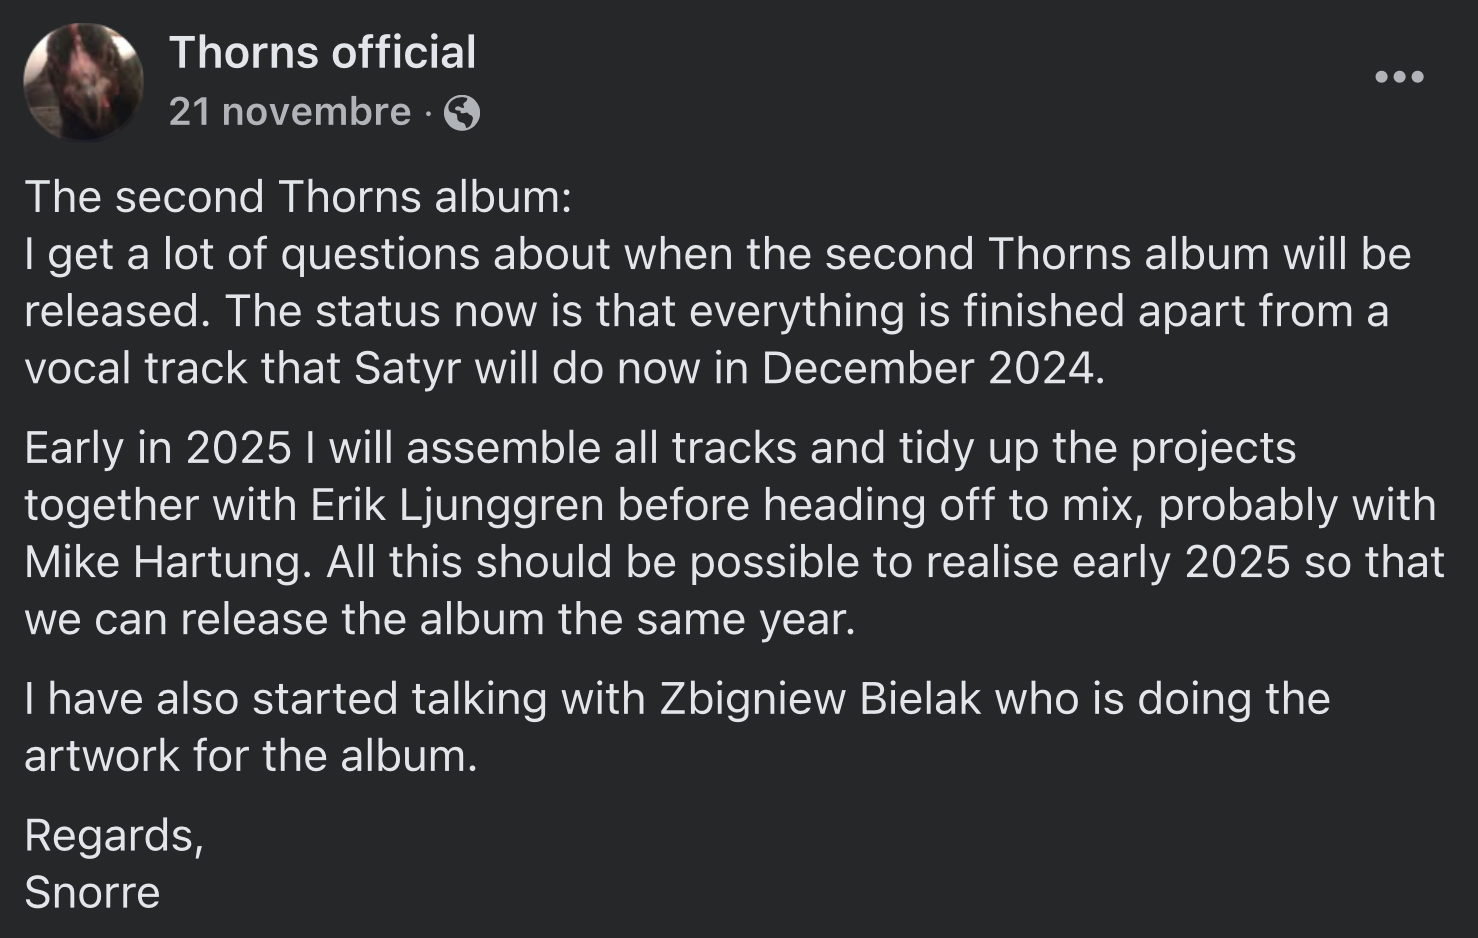Click the words "vocal track" in the post
This screenshot has height=938, width=1478.
click(x=136, y=369)
